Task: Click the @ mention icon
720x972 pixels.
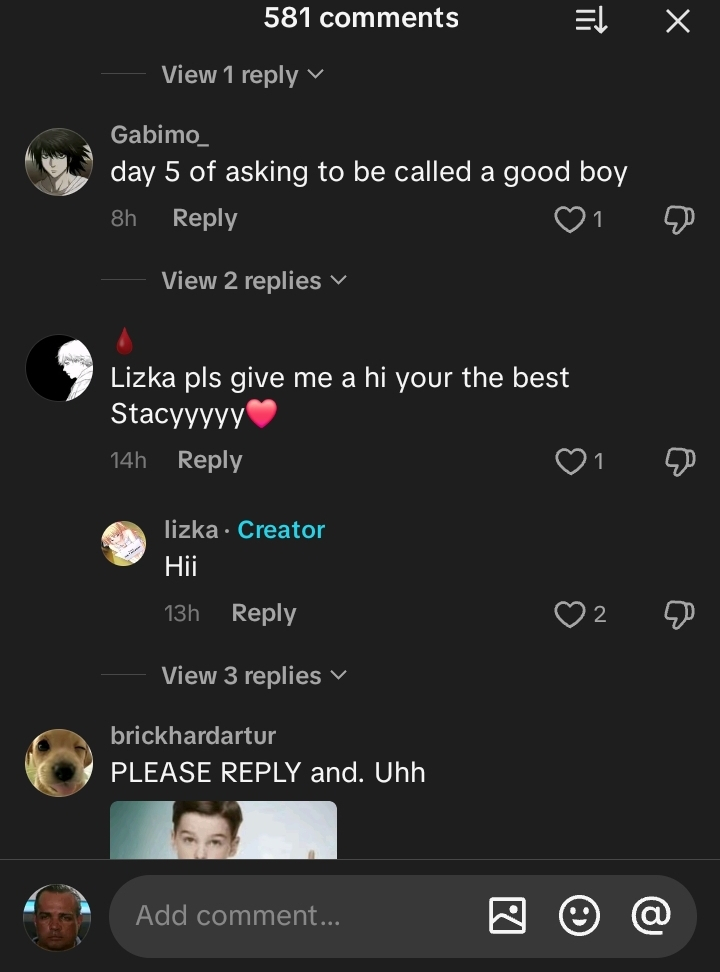Action: coord(651,915)
